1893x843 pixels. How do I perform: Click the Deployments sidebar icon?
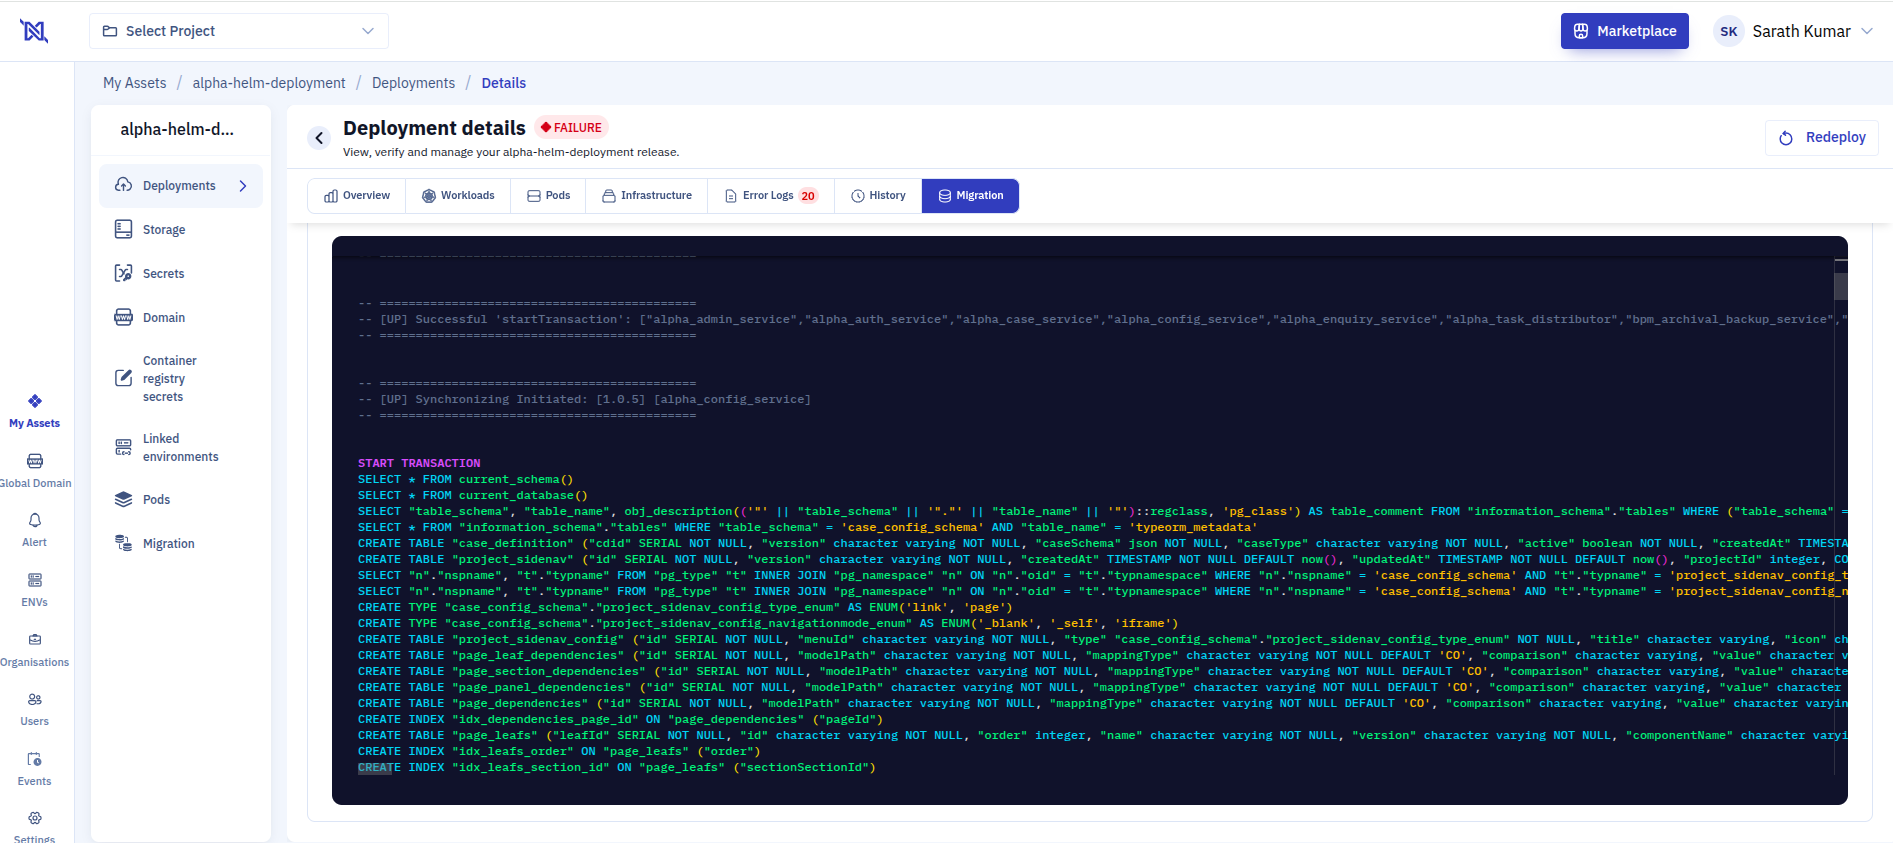pyautogui.click(x=124, y=185)
